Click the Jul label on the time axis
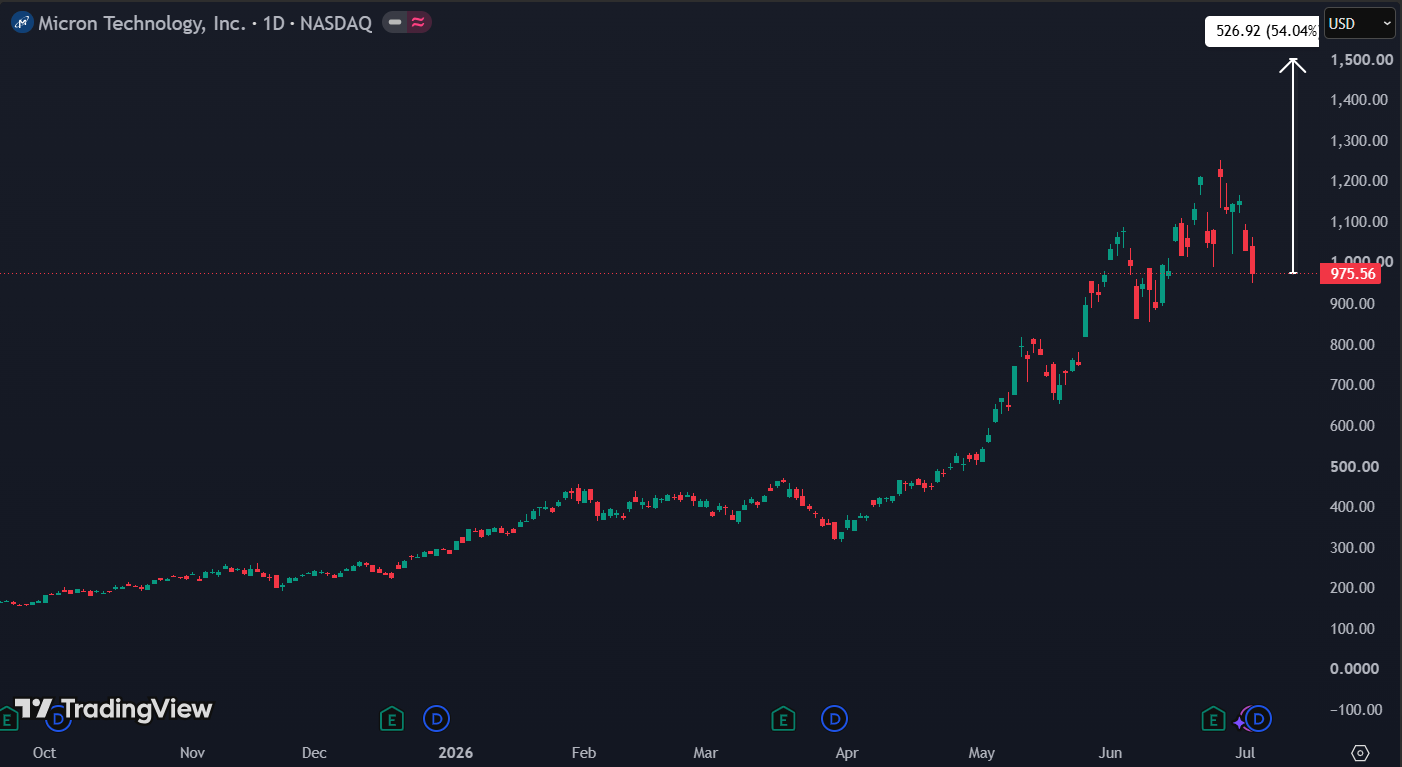The width and height of the screenshot is (1402, 767). coord(1245,752)
